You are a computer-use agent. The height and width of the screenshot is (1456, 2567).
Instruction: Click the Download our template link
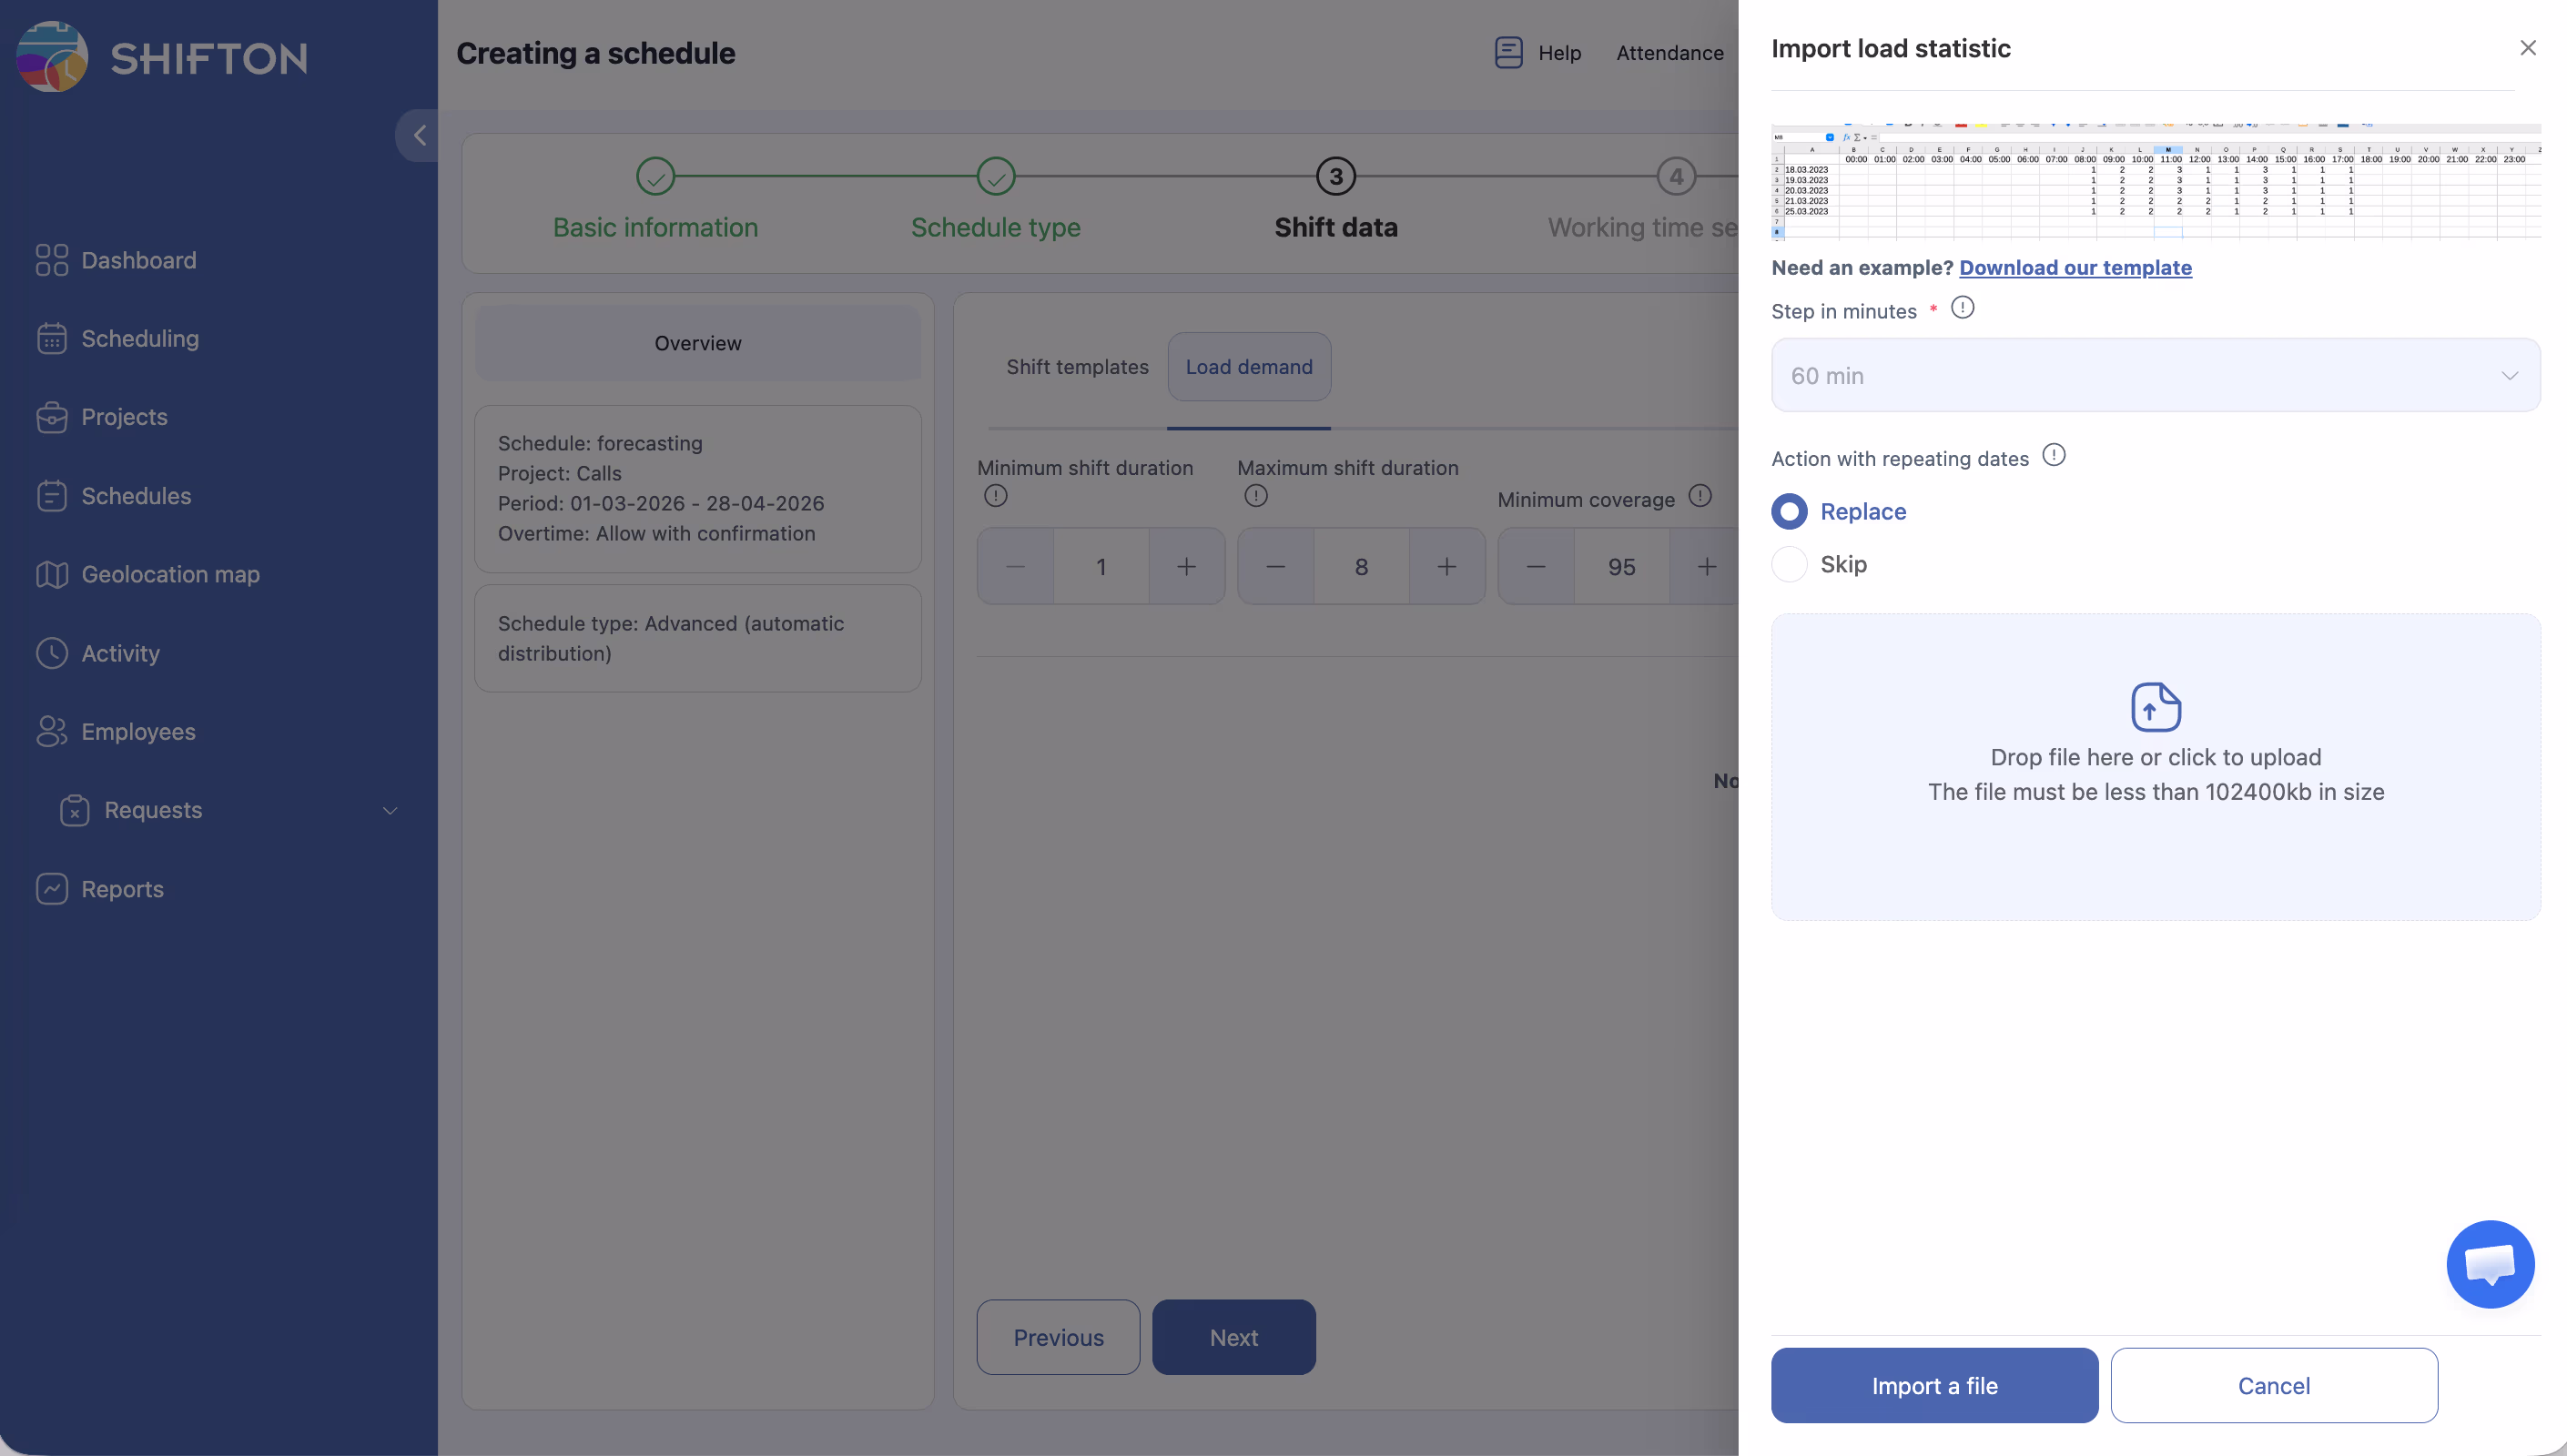coord(2075,267)
